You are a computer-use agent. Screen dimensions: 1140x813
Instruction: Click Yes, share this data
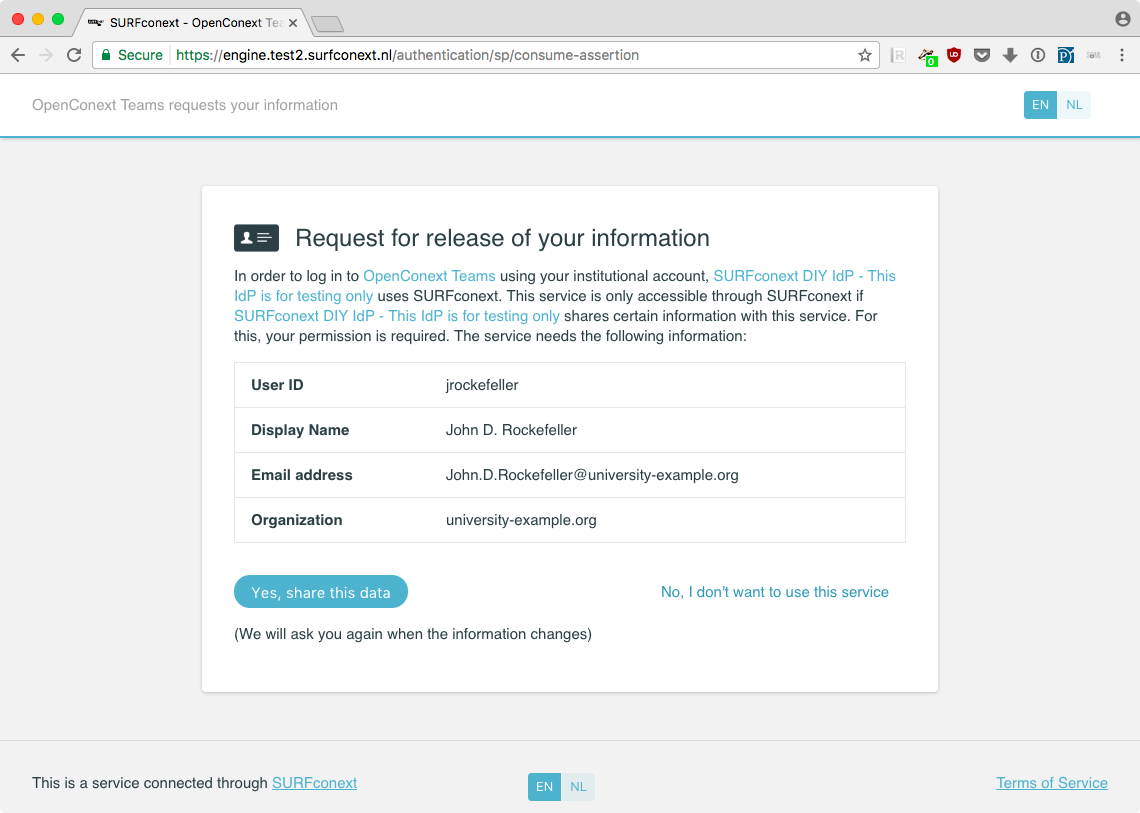pos(321,592)
